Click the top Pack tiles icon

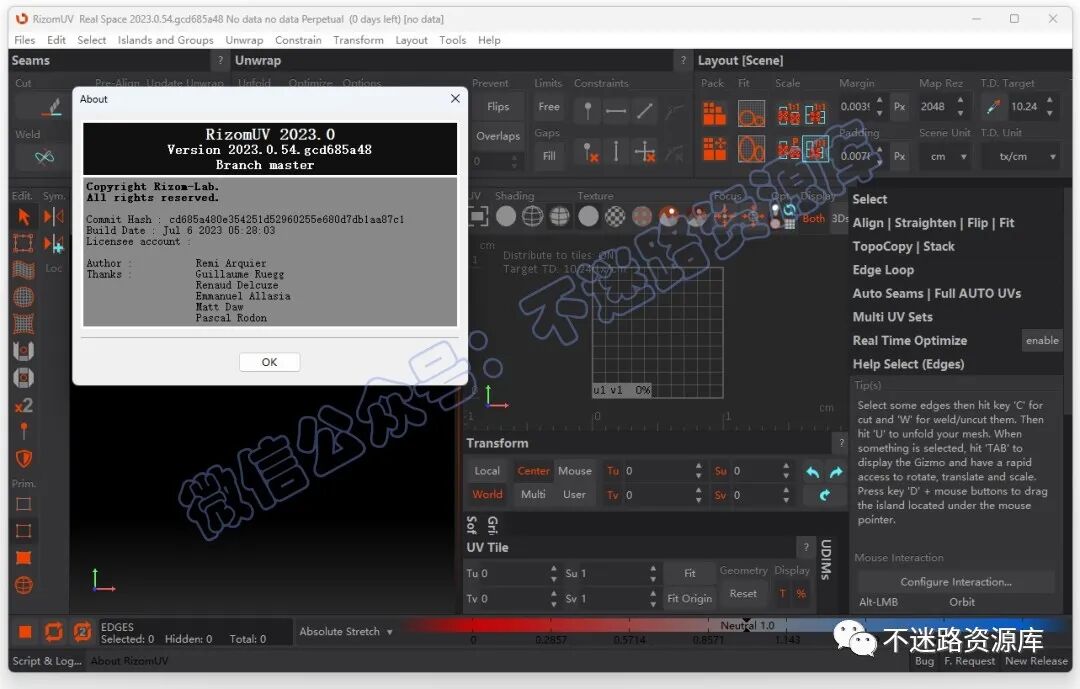(714, 114)
